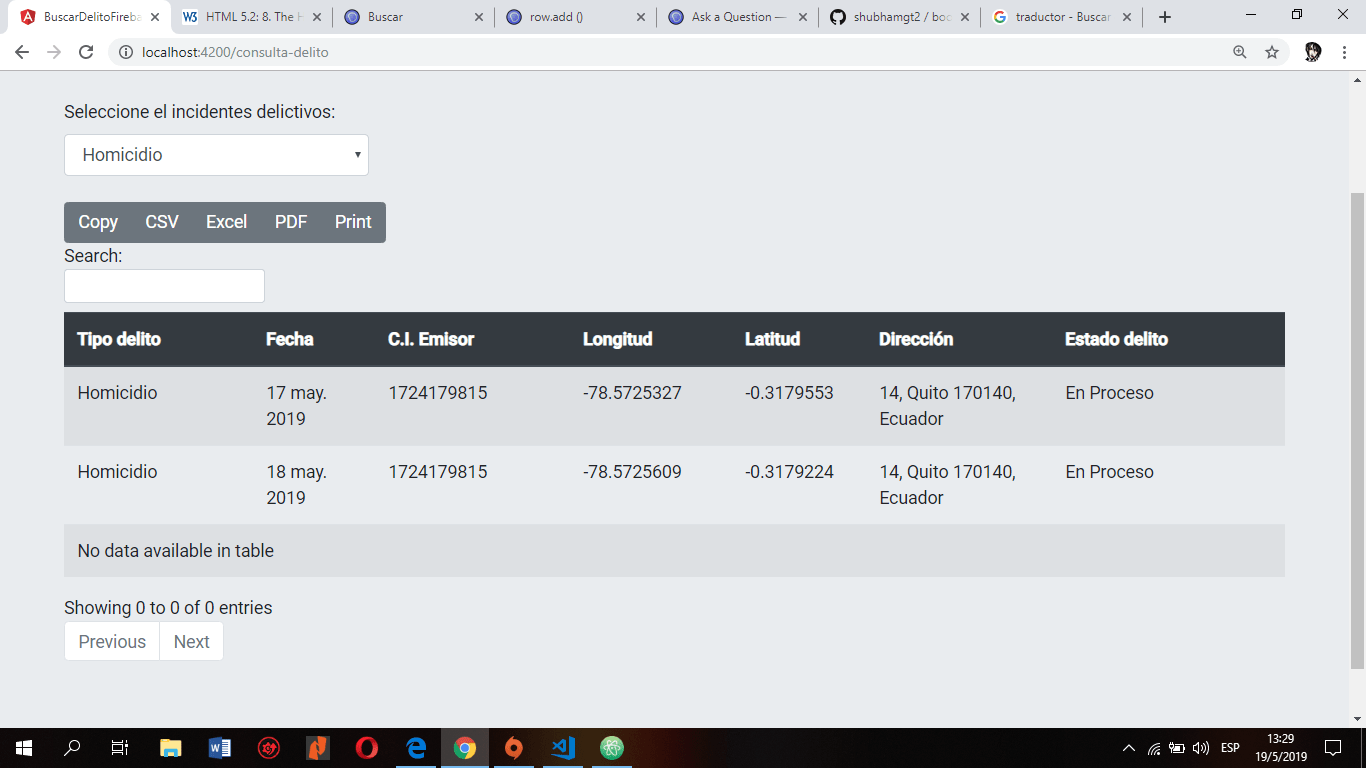
Task: Switch to Visual Studio Code in the taskbar
Action: (x=563, y=747)
